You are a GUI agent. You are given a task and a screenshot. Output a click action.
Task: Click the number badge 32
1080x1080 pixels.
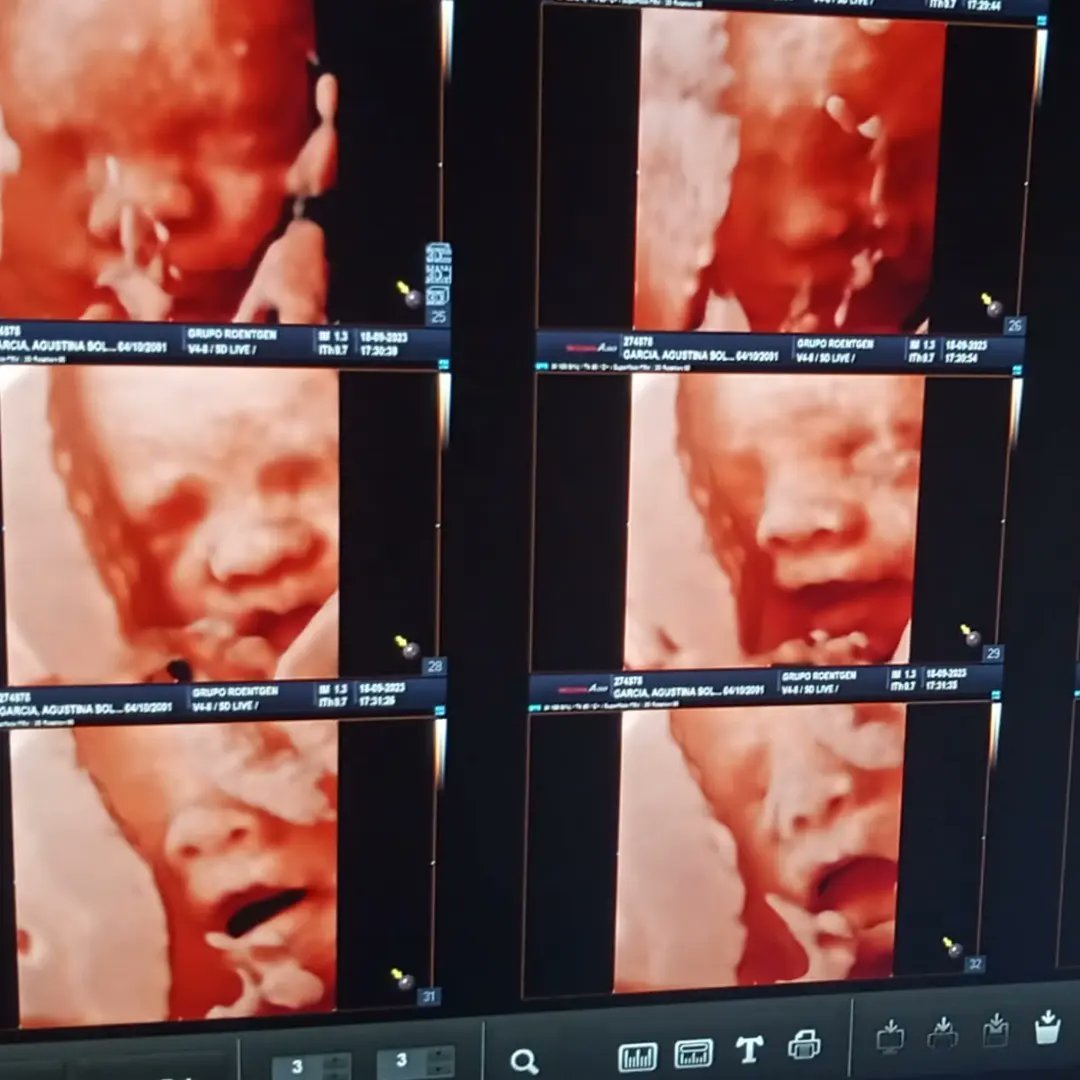(x=975, y=964)
